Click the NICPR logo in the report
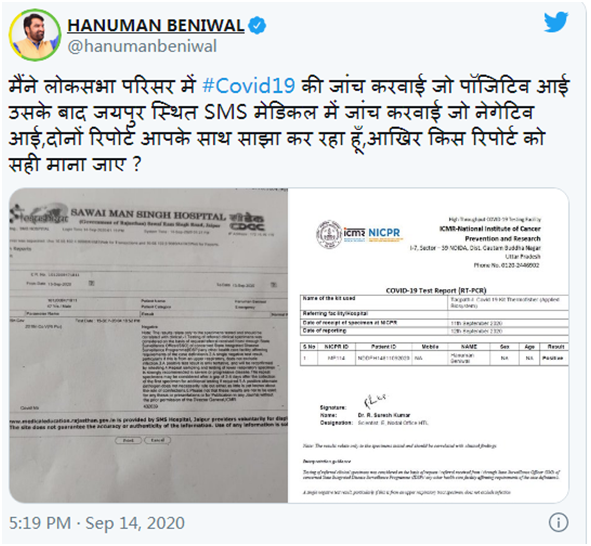The image size is (591, 546). pos(384,233)
